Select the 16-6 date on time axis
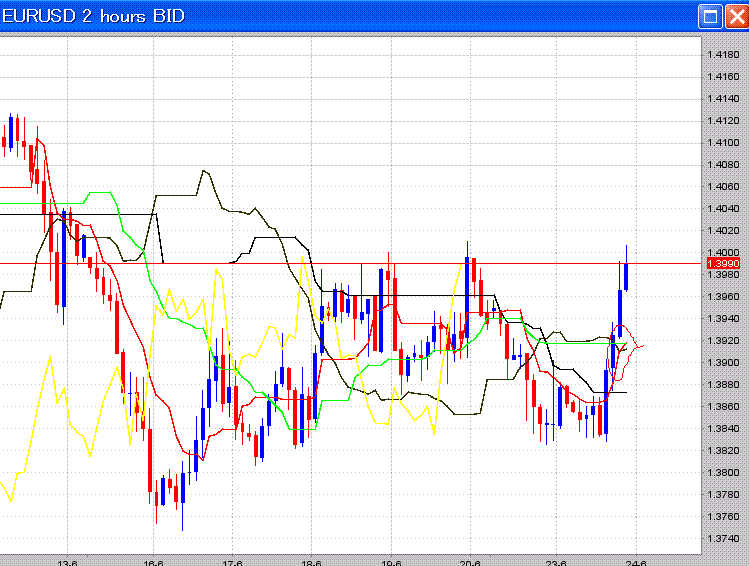The width and height of the screenshot is (749, 566). tap(151, 561)
